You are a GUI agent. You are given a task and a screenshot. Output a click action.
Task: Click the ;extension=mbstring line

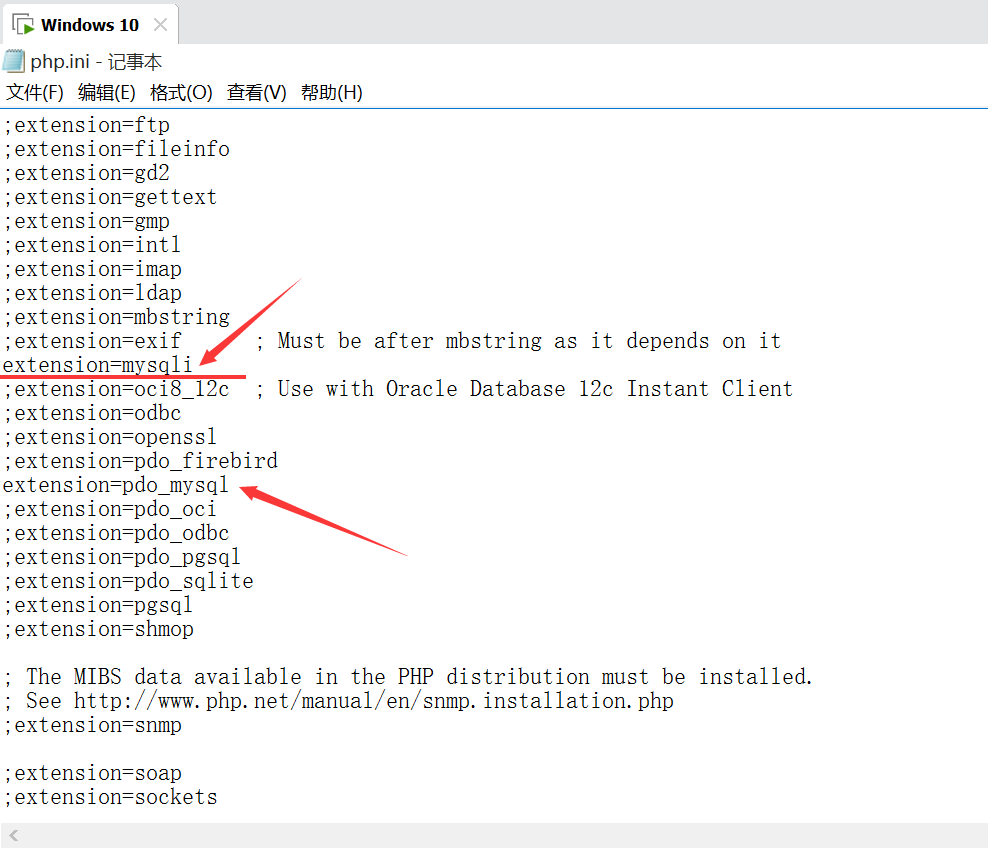point(113,316)
